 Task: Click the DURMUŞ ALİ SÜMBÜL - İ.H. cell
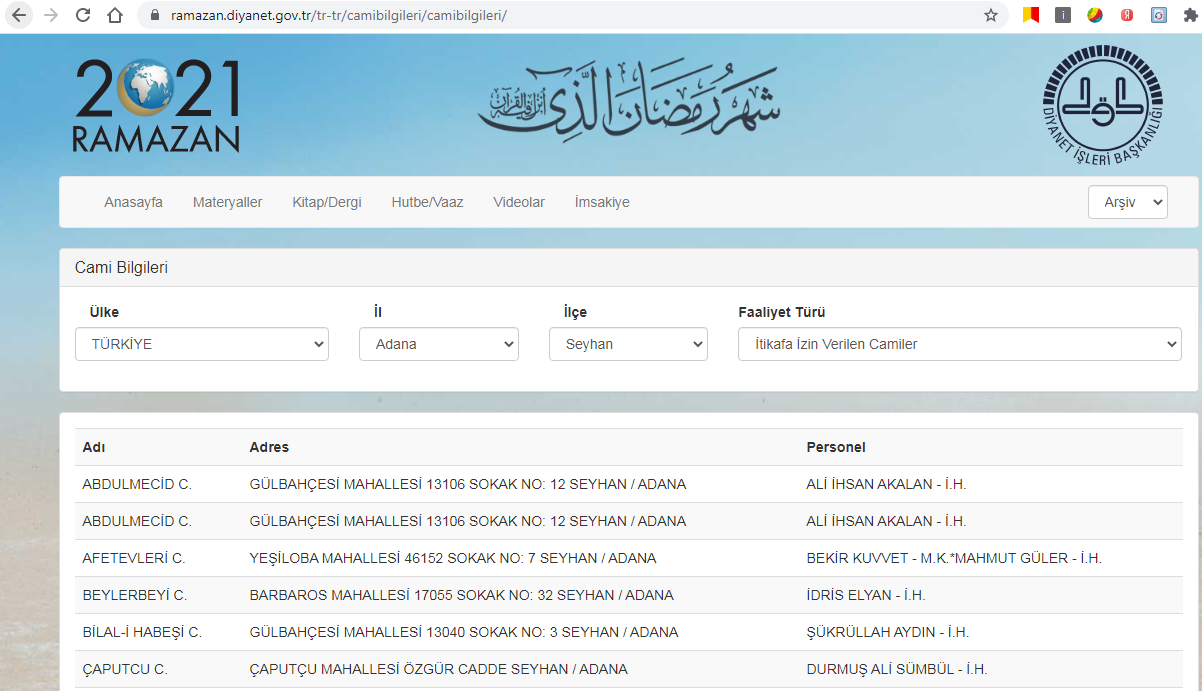897,669
